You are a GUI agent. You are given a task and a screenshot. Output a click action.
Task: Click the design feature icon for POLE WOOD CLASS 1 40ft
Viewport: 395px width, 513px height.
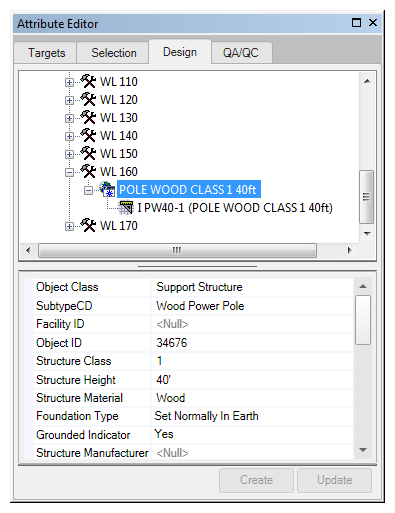click(x=107, y=189)
